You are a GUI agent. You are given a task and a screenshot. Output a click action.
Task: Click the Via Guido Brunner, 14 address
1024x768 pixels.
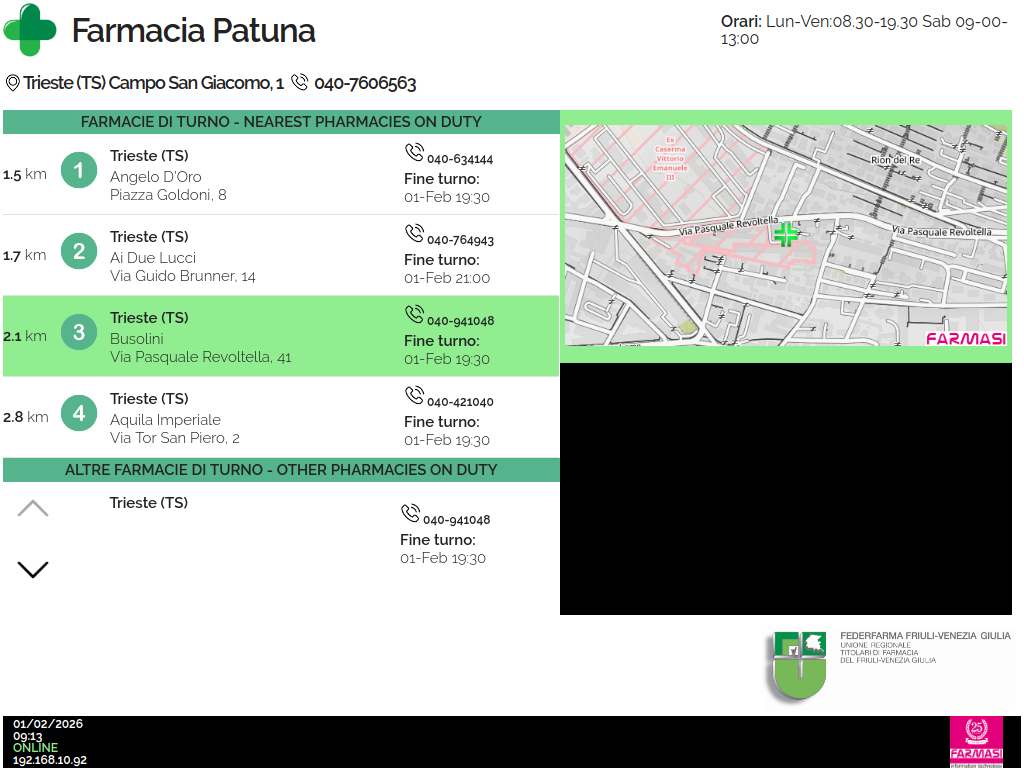point(183,276)
